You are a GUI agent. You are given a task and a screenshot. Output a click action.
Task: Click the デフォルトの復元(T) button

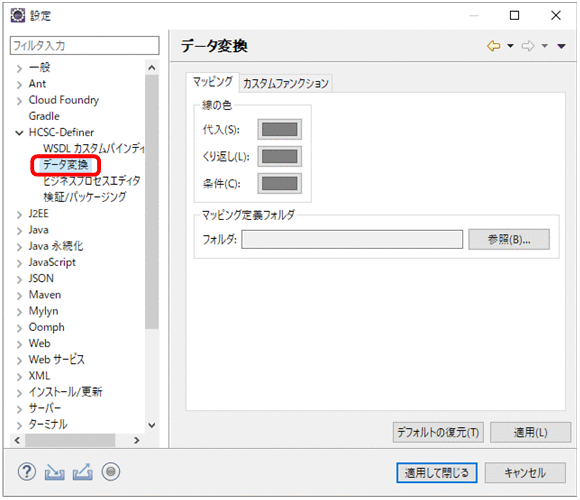coord(438,432)
